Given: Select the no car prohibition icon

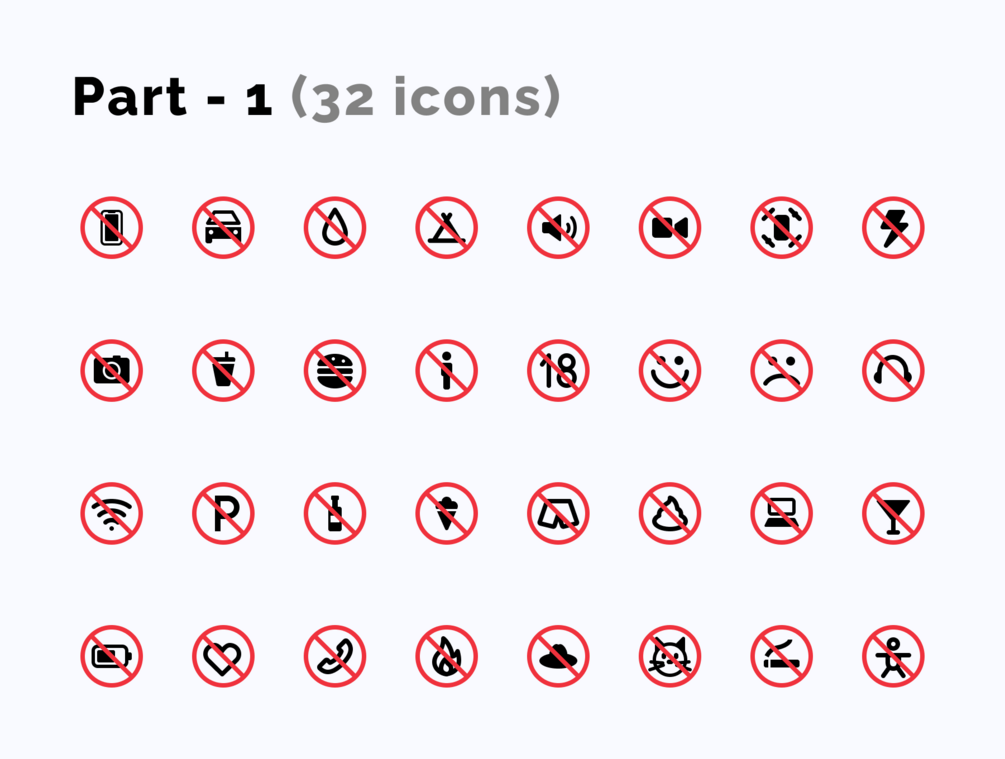Looking at the screenshot, I should point(223,228).
